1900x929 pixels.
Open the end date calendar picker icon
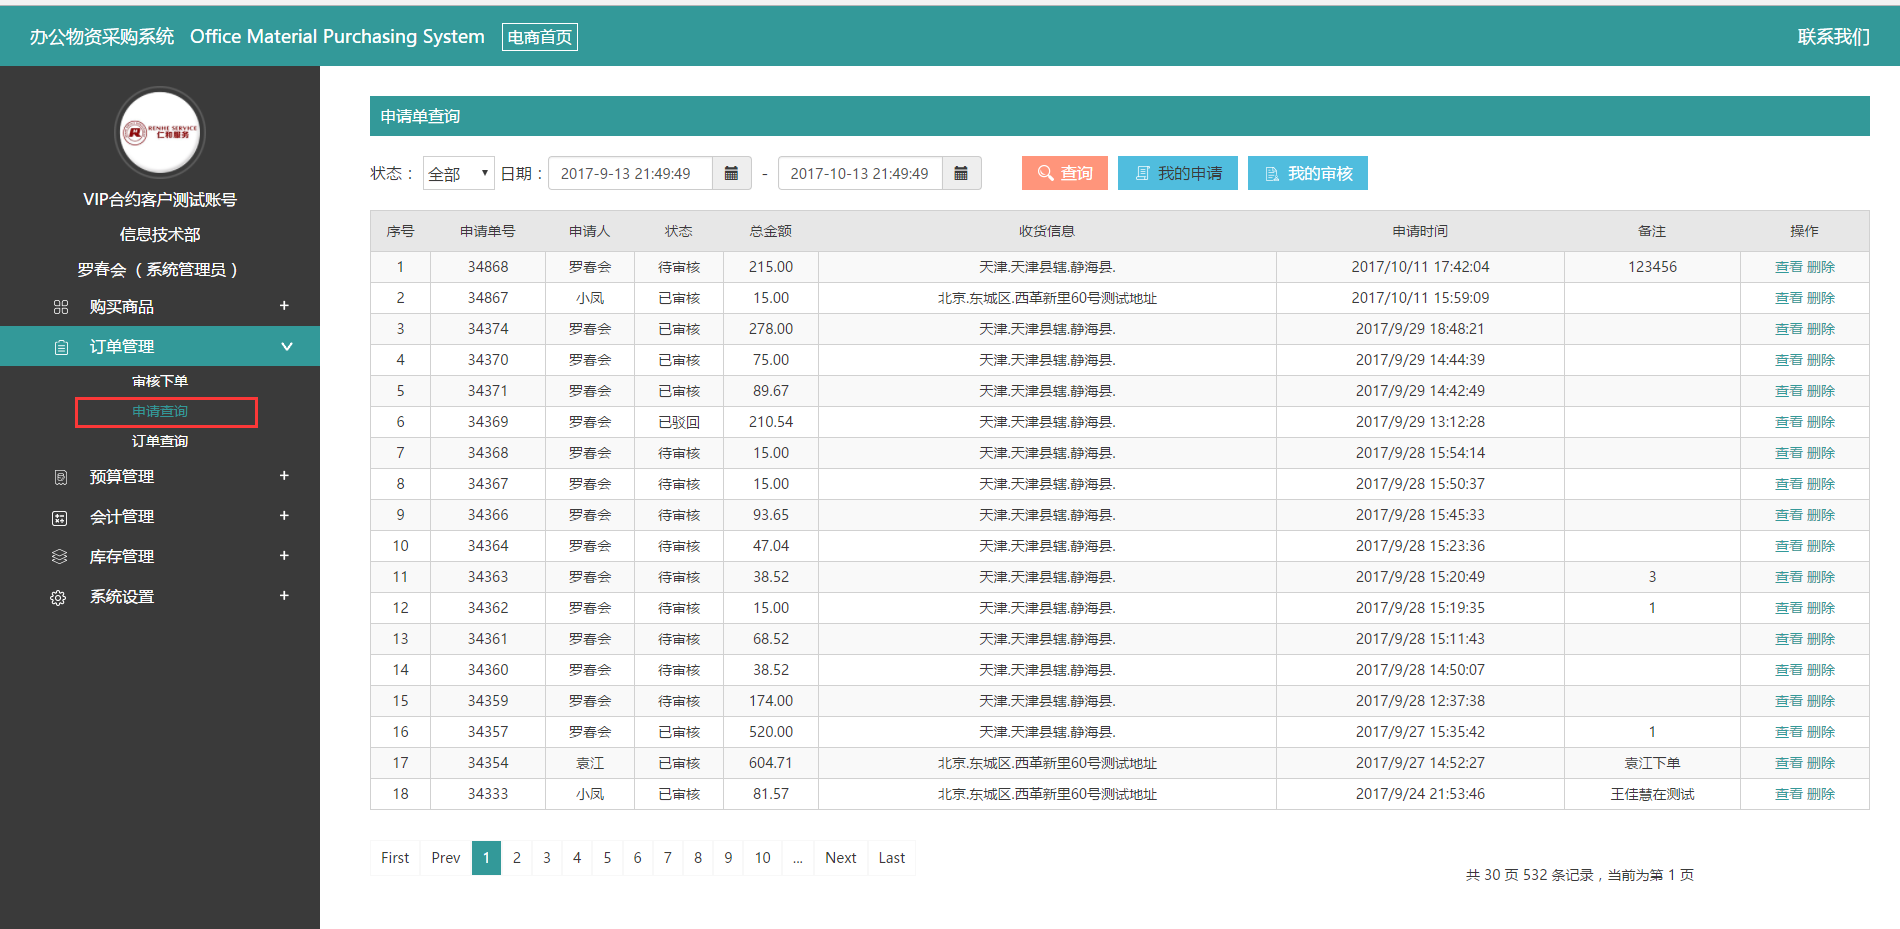(x=961, y=173)
